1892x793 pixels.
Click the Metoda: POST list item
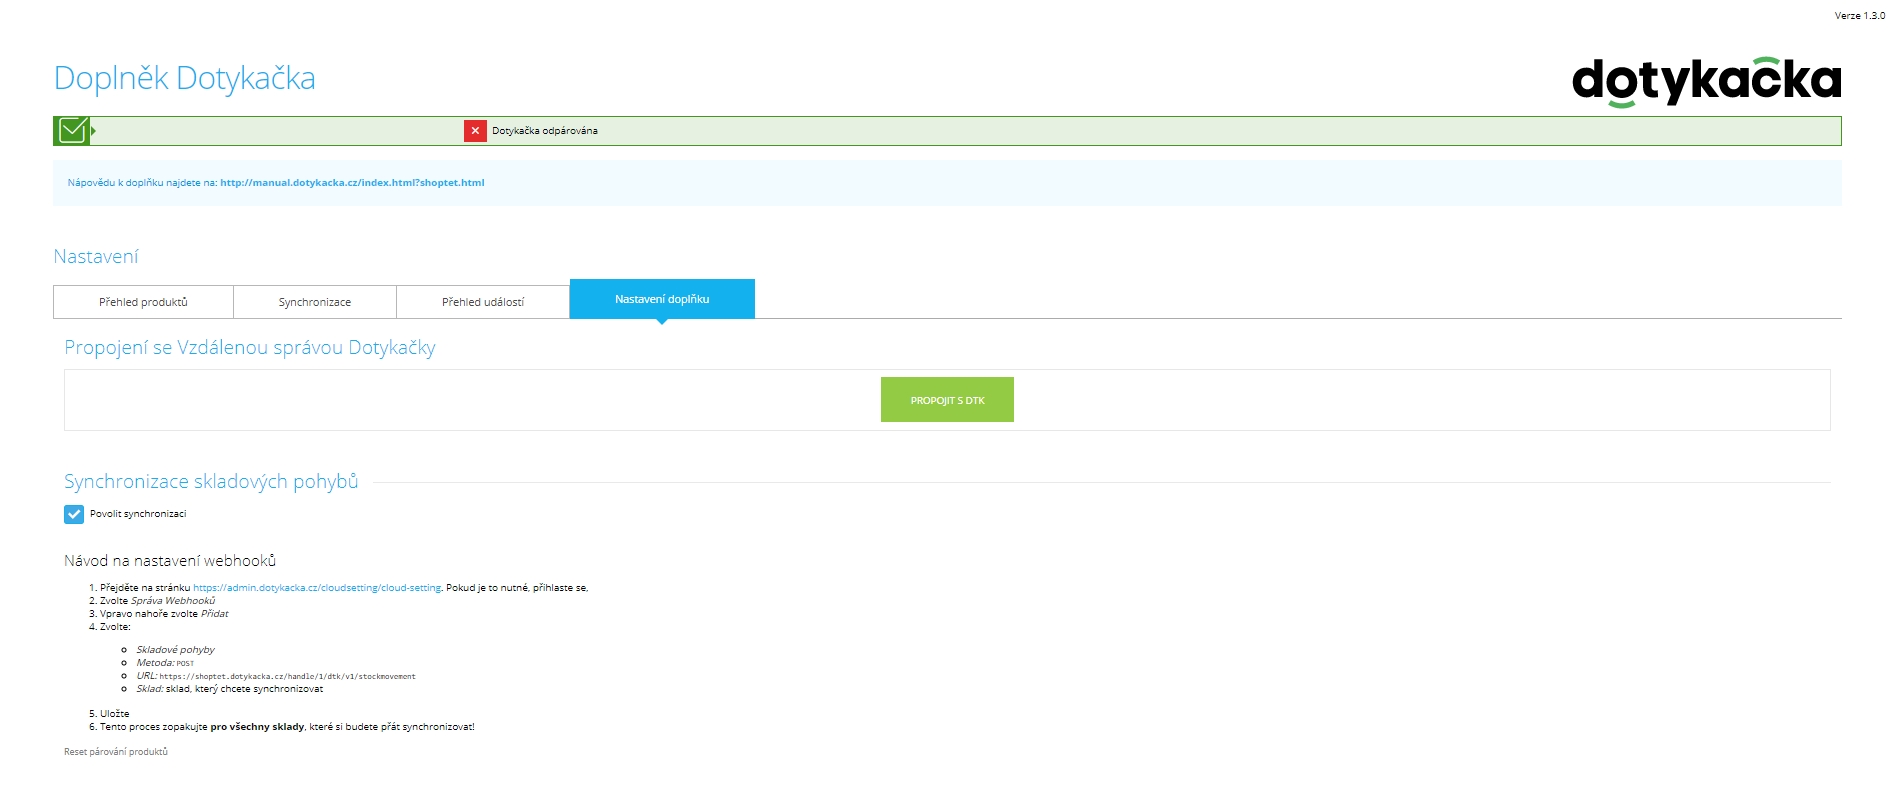click(x=166, y=663)
